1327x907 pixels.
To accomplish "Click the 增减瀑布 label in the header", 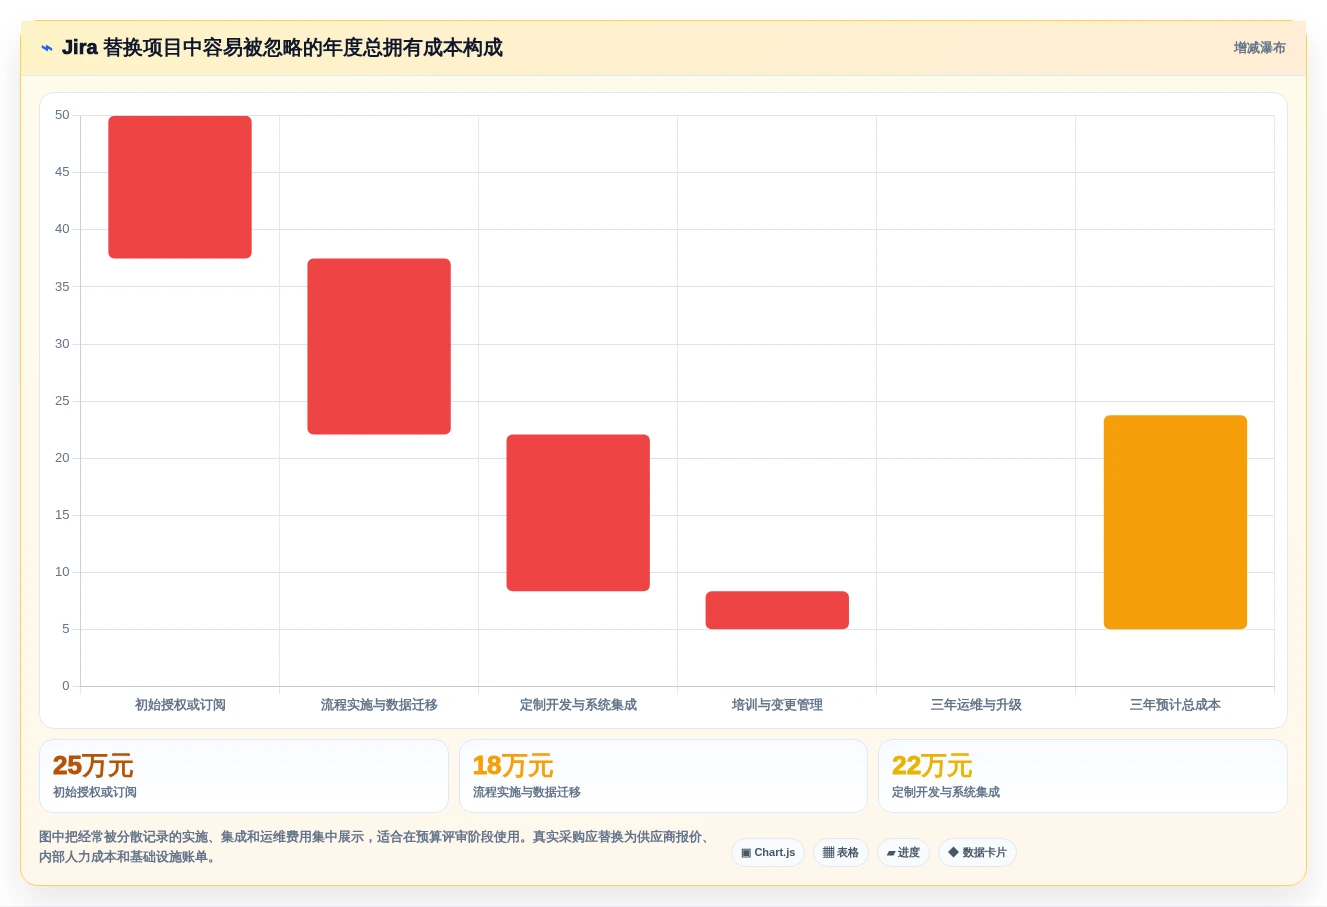I will pos(1259,48).
